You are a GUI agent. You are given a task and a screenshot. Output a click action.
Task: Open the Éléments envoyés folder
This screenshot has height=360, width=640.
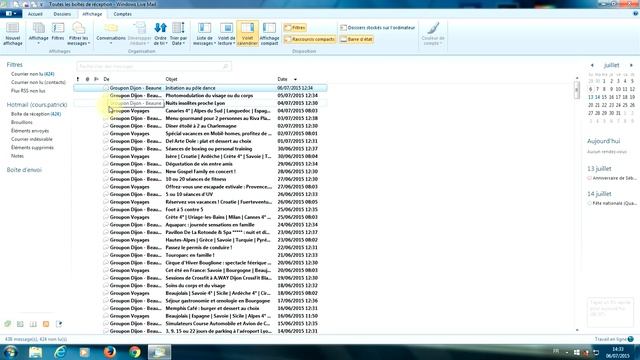[30, 131]
